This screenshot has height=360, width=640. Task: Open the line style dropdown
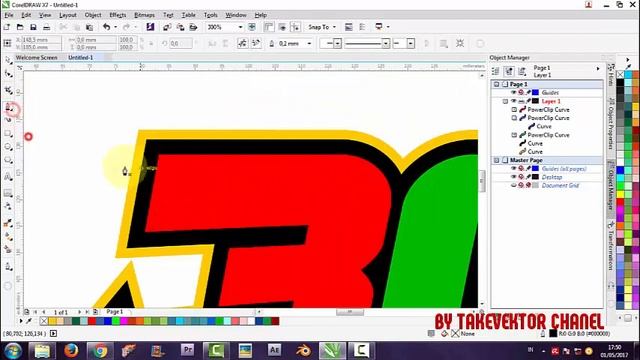pos(386,43)
